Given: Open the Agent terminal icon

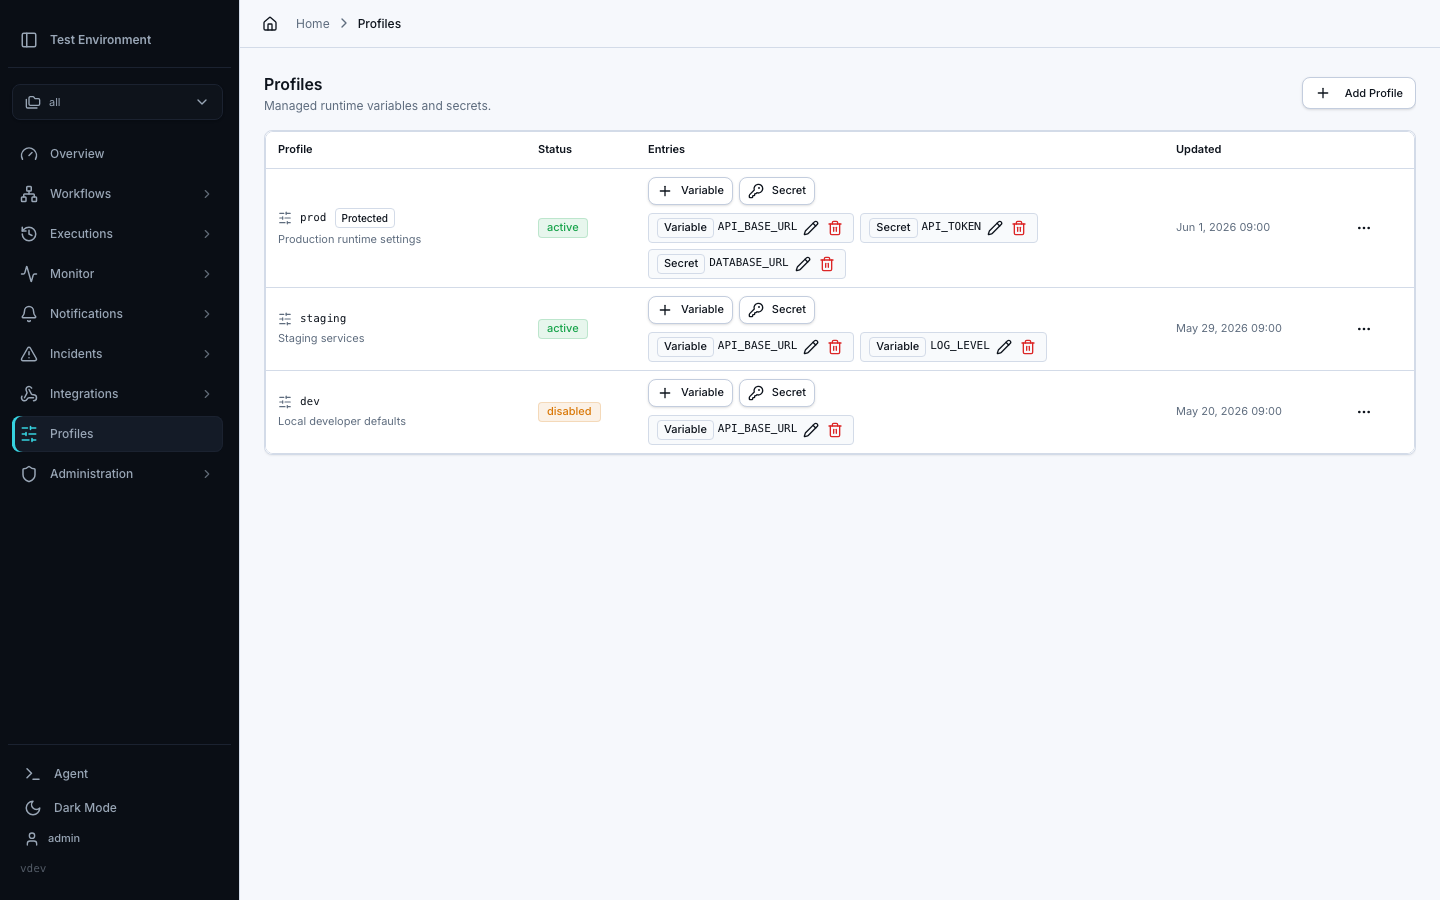Looking at the screenshot, I should tap(33, 774).
